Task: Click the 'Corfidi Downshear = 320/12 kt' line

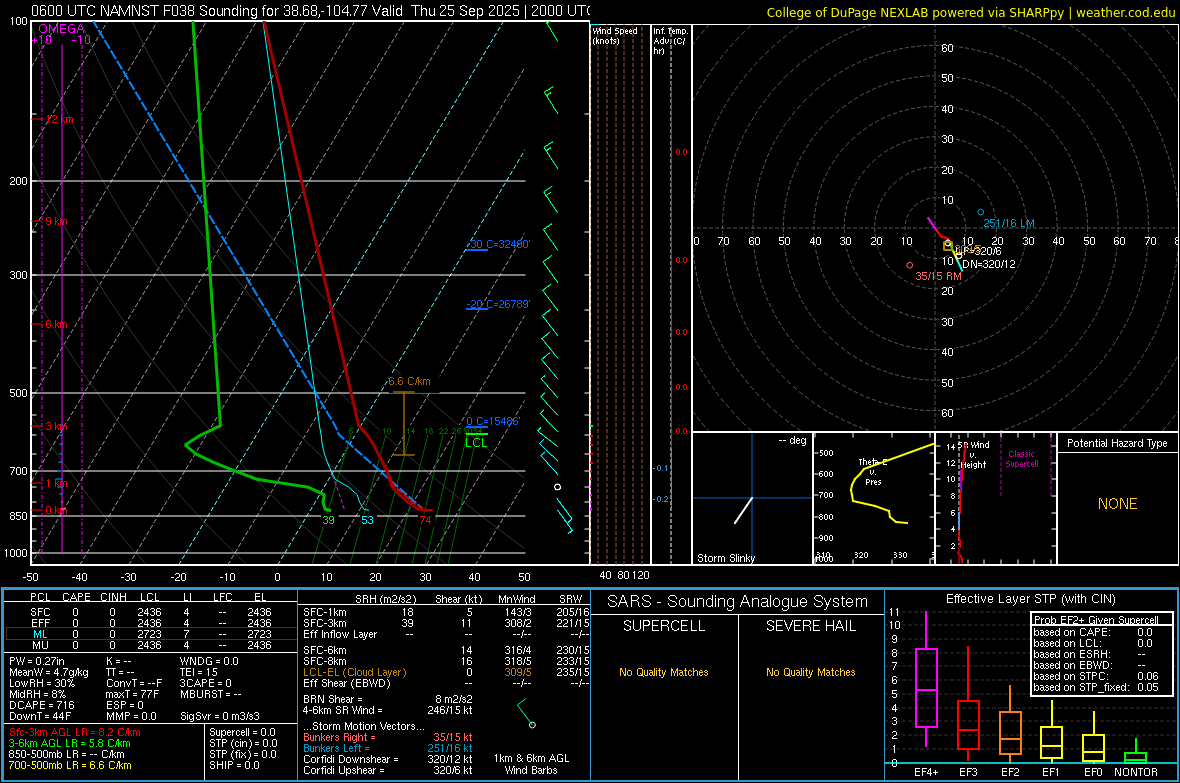Action: [388, 759]
